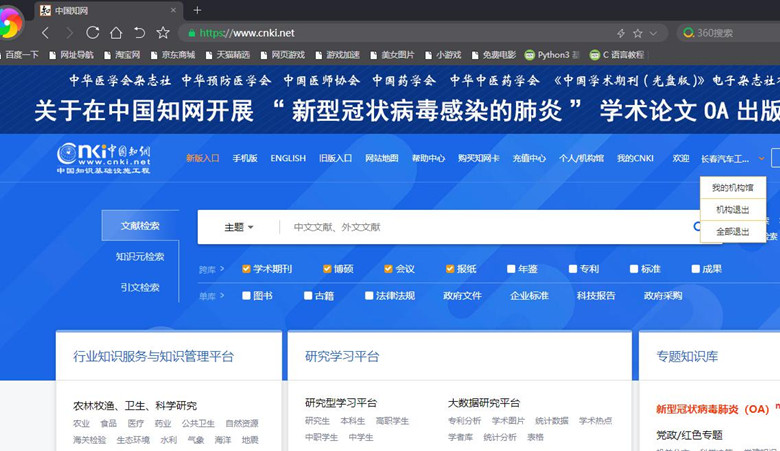Open 个人/机构馆 link

(581, 158)
